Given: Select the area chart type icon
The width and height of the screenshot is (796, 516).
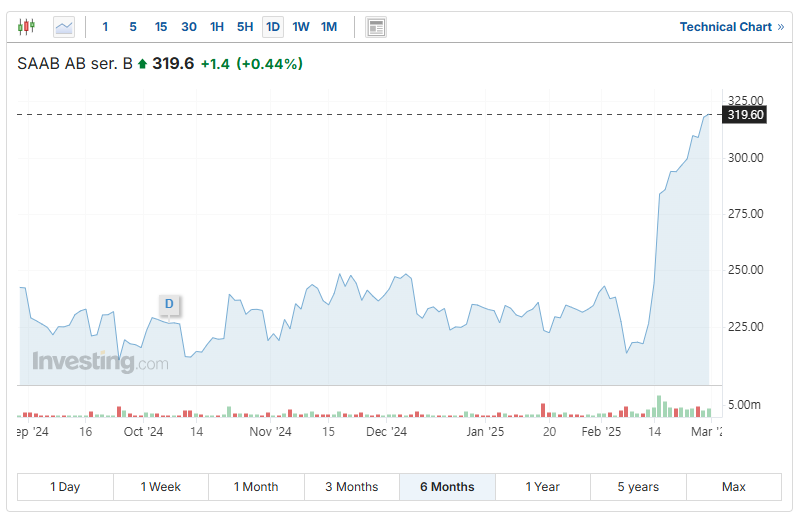Looking at the screenshot, I should coord(64,27).
